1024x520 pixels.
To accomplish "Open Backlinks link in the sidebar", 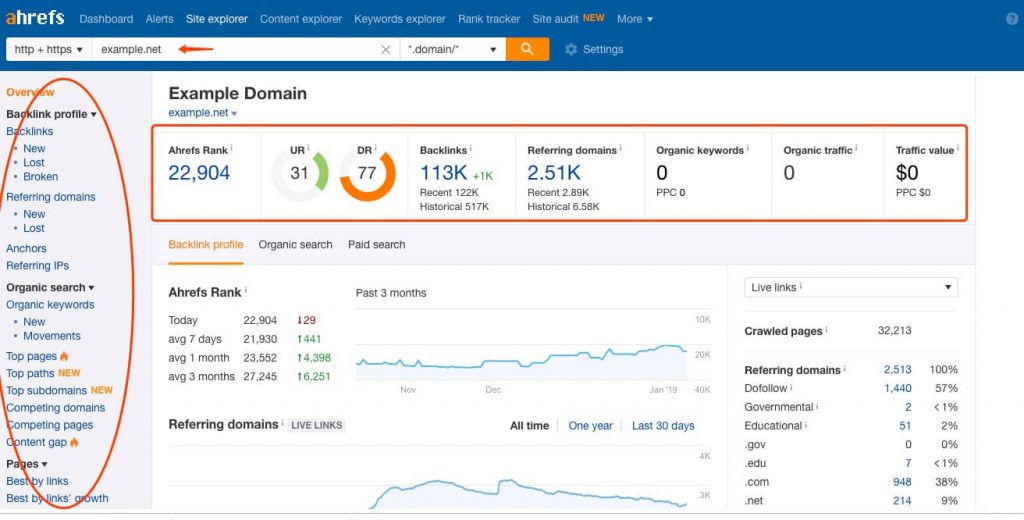I will 29,131.
